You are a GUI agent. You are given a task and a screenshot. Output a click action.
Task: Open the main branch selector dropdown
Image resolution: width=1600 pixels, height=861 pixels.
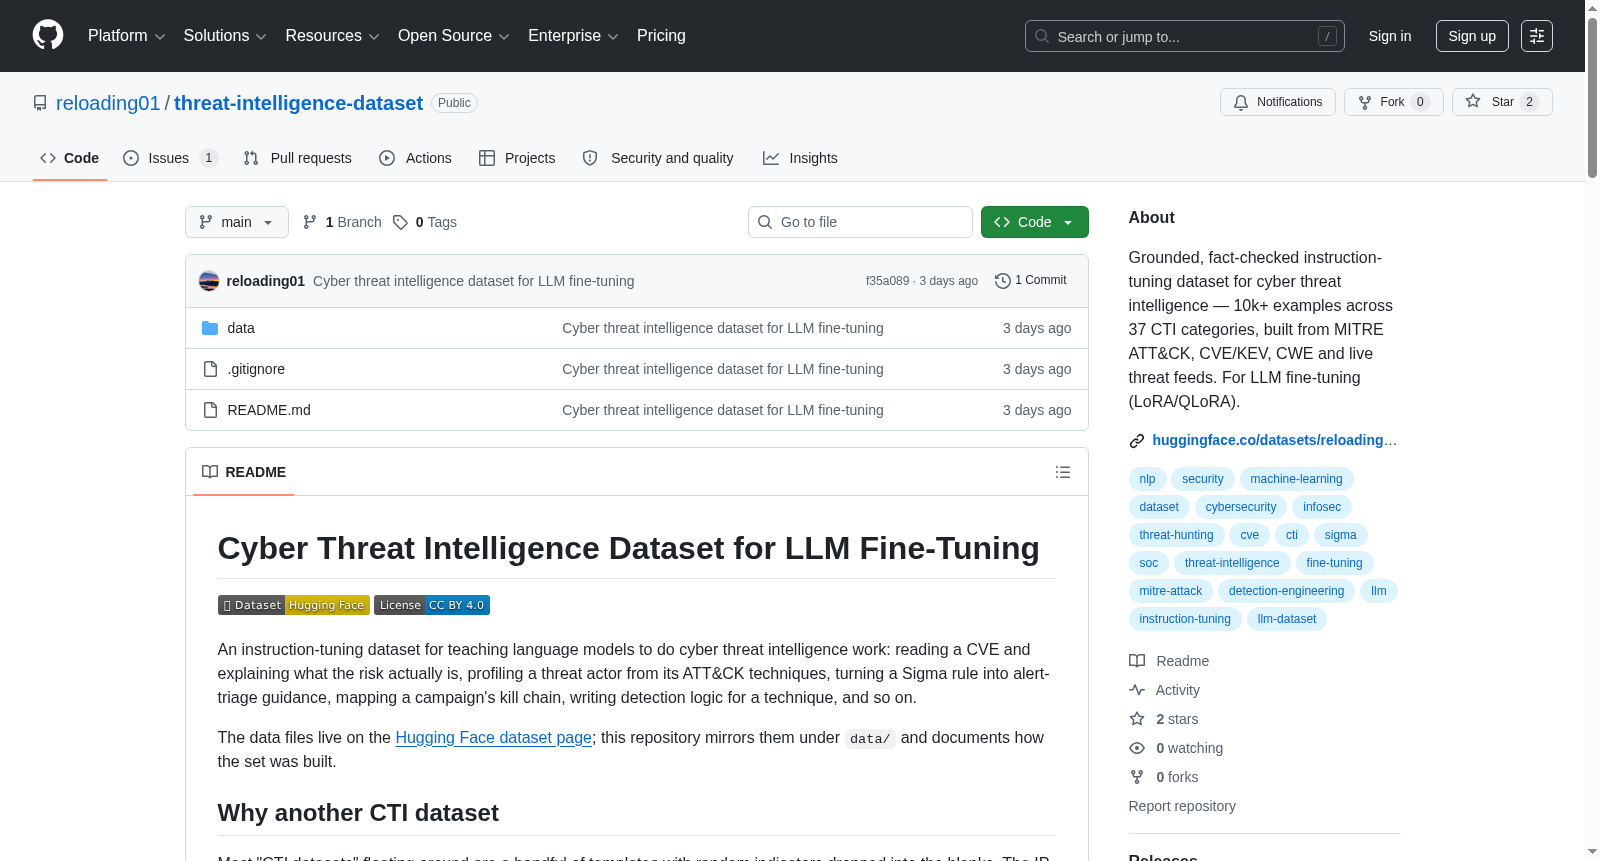pos(237,222)
